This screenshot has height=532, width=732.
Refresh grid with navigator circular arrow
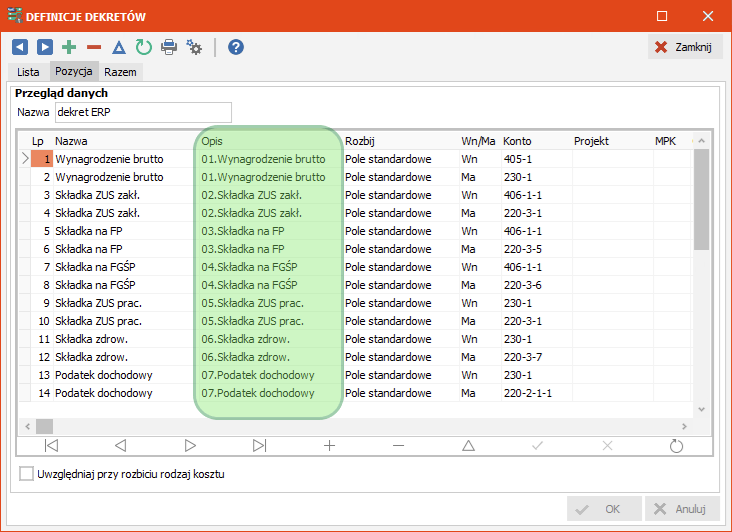click(x=676, y=446)
